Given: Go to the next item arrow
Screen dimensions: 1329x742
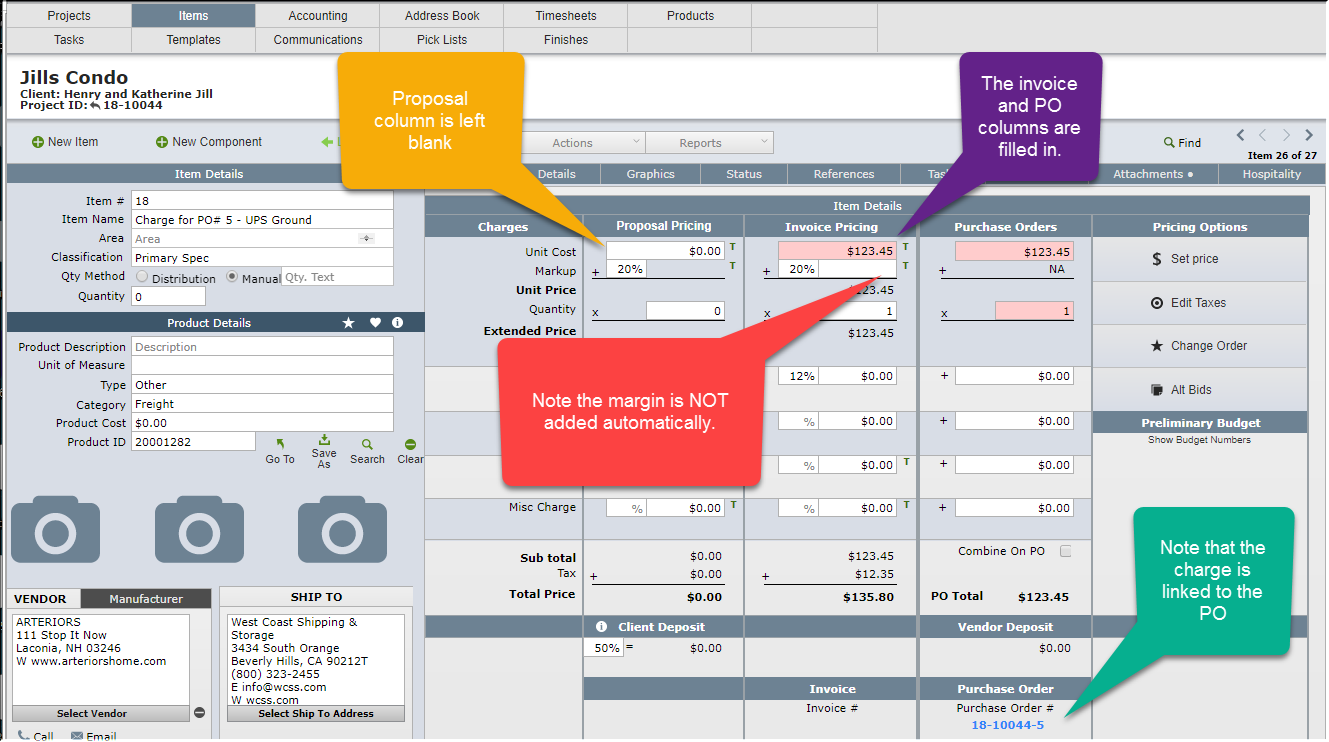Looking at the screenshot, I should (x=1287, y=135).
